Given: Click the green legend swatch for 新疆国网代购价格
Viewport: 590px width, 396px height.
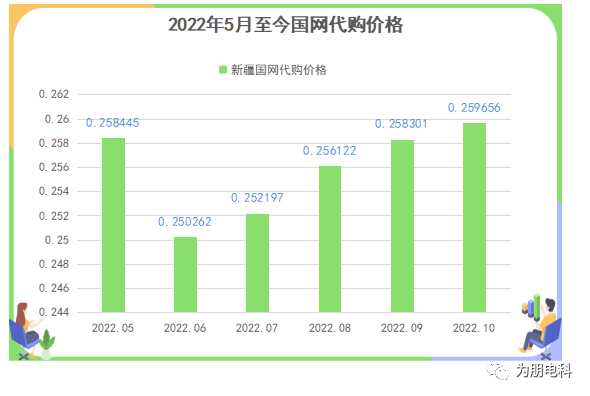Looking at the screenshot, I should [223, 70].
